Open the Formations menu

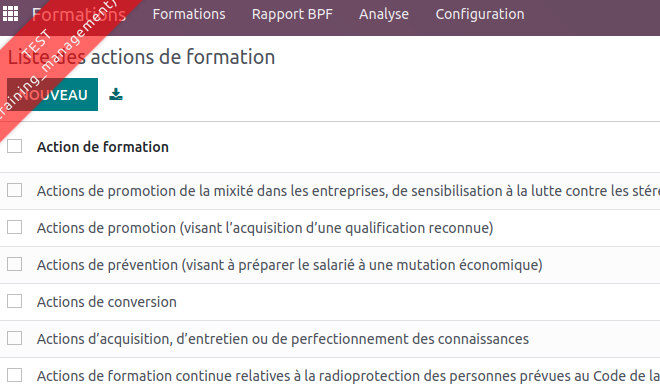(x=189, y=14)
